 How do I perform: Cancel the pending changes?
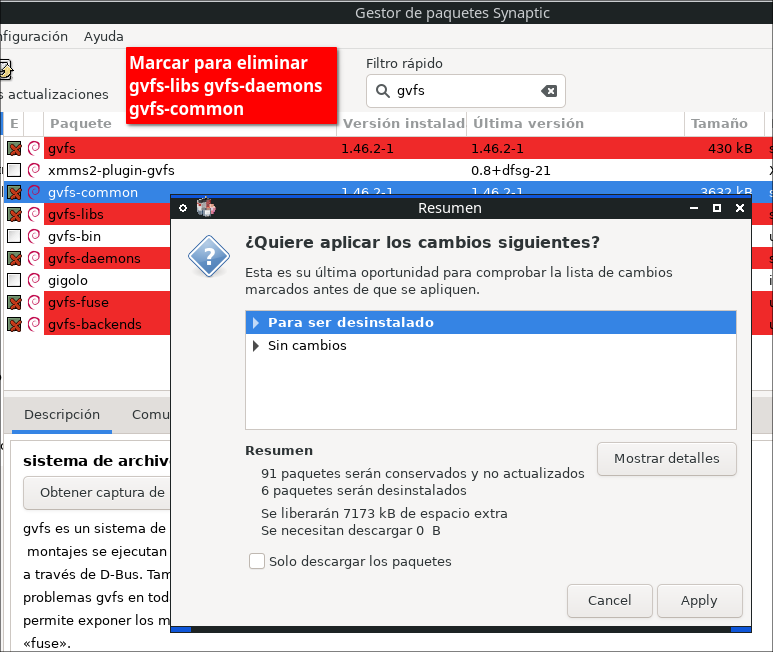point(610,601)
